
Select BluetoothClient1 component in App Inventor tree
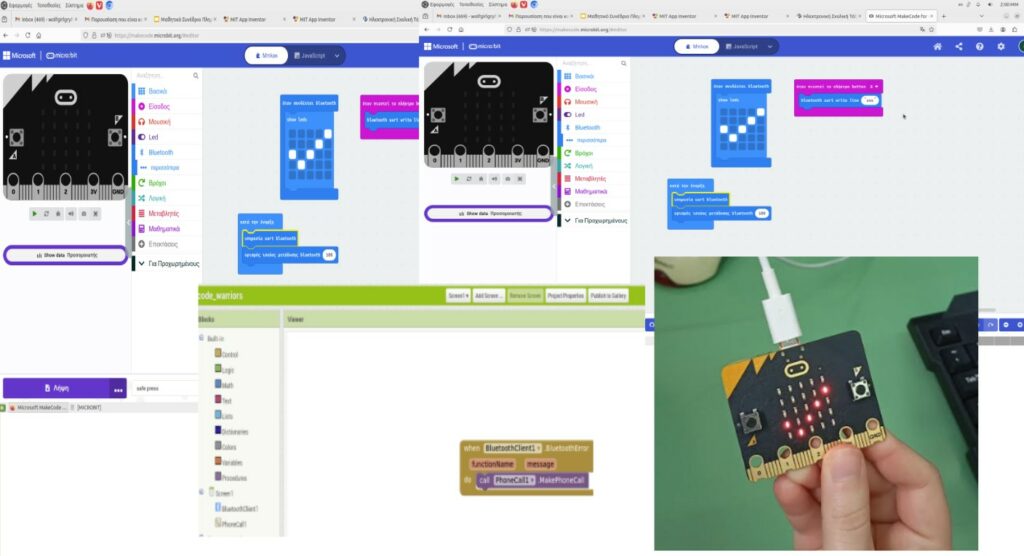[x=236, y=508]
